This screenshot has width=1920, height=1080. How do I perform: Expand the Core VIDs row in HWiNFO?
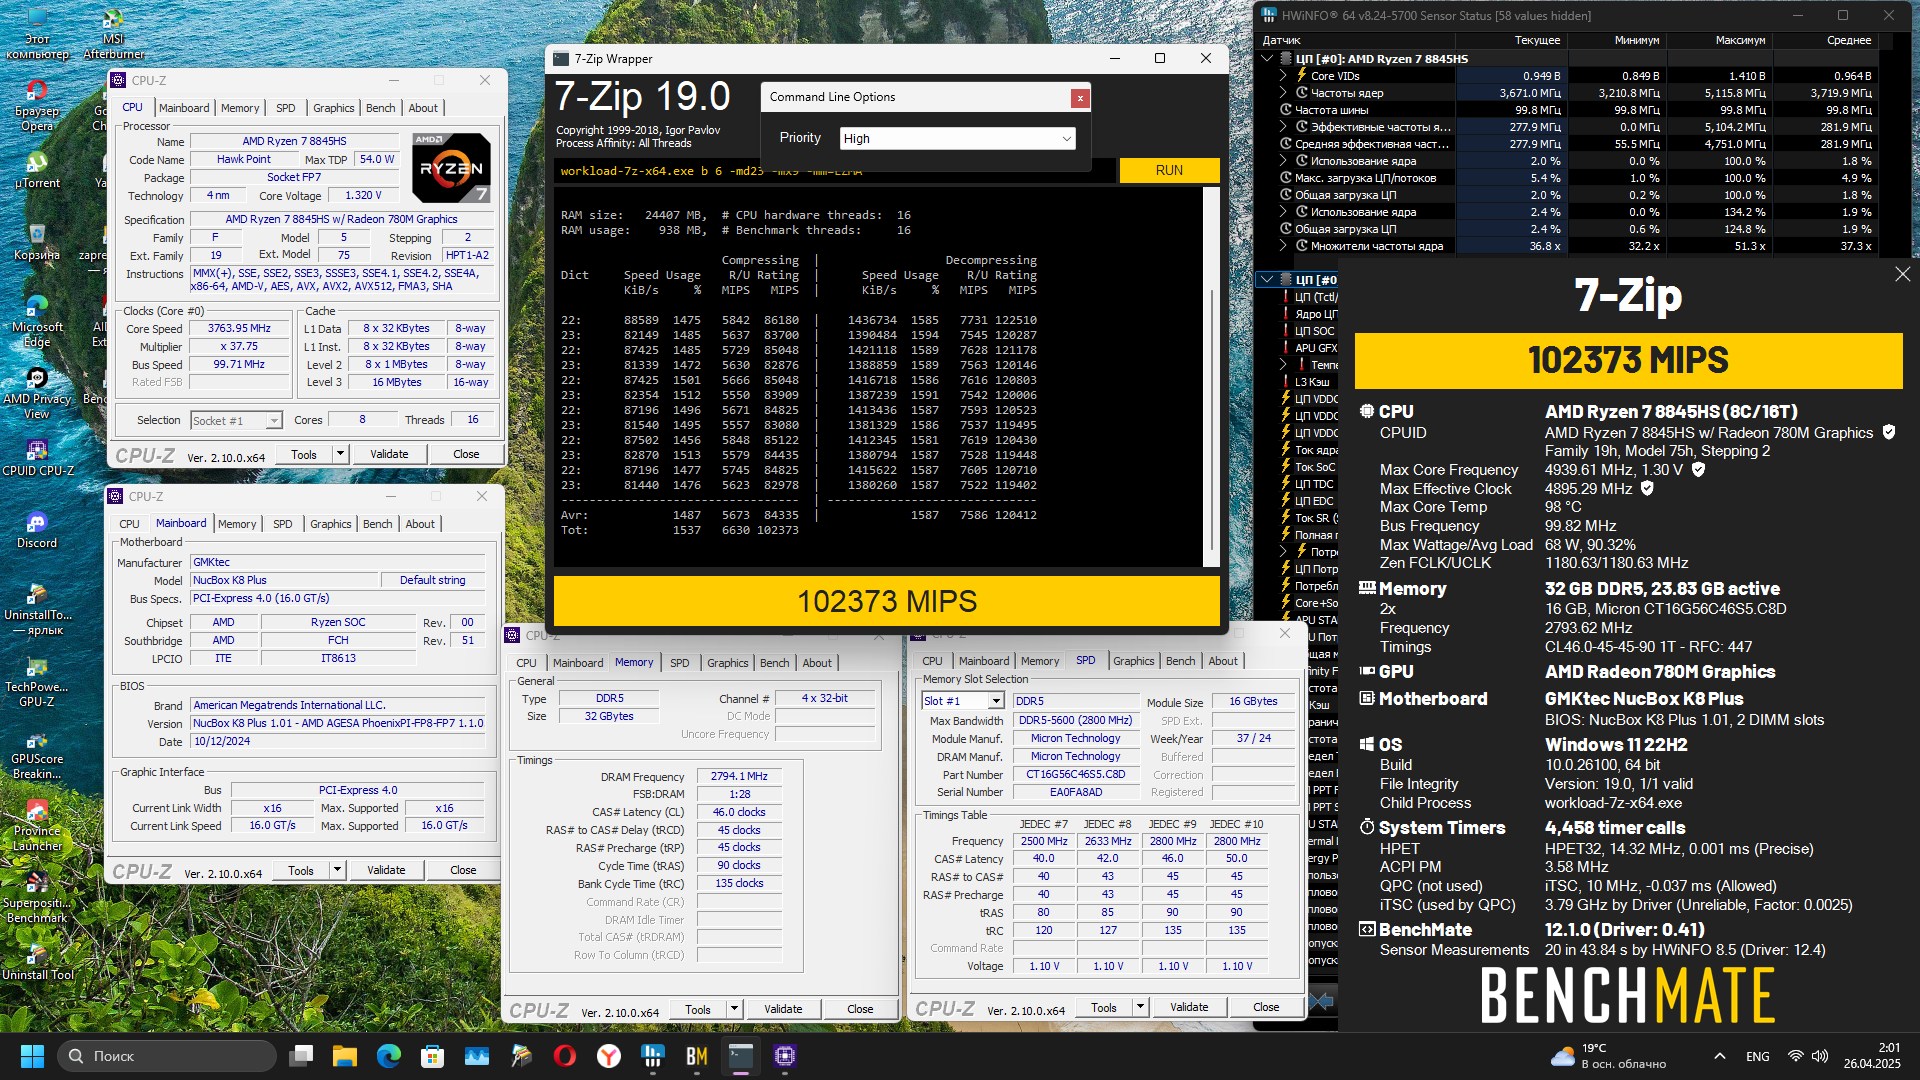click(x=1283, y=76)
